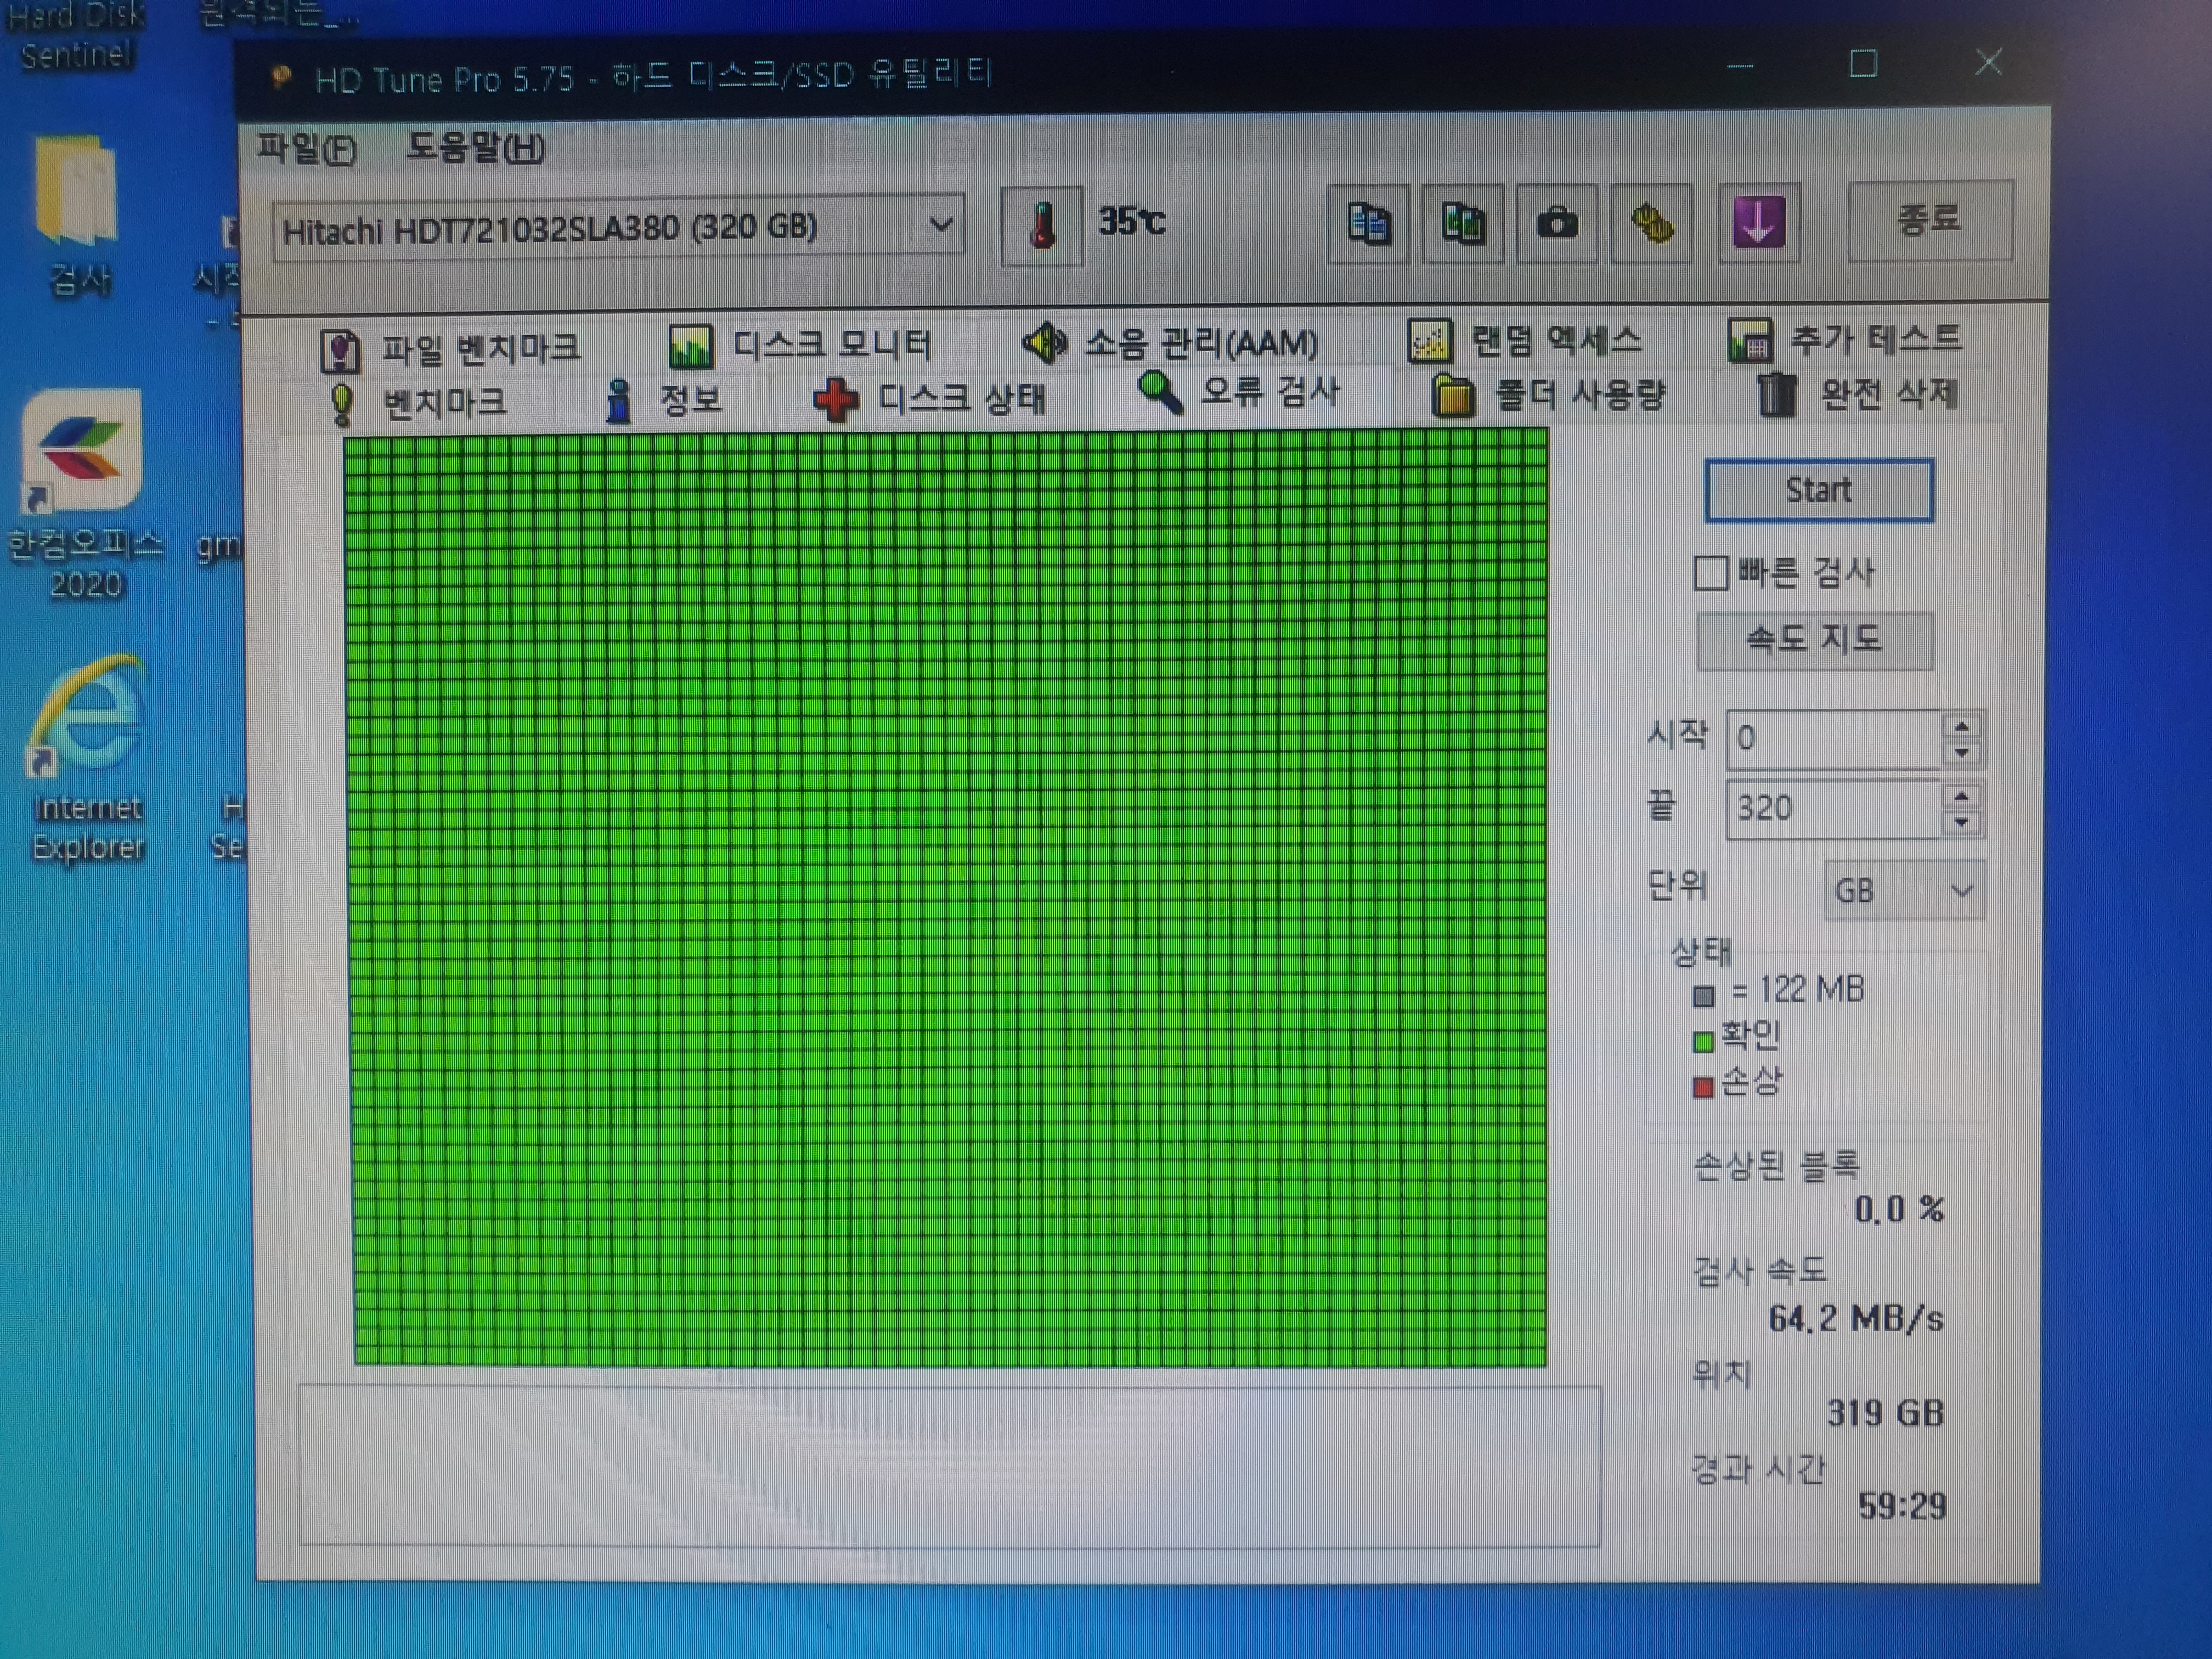The width and height of the screenshot is (2212, 1659).
Task: Click the empty log box below grid
Action: pos(950,1466)
